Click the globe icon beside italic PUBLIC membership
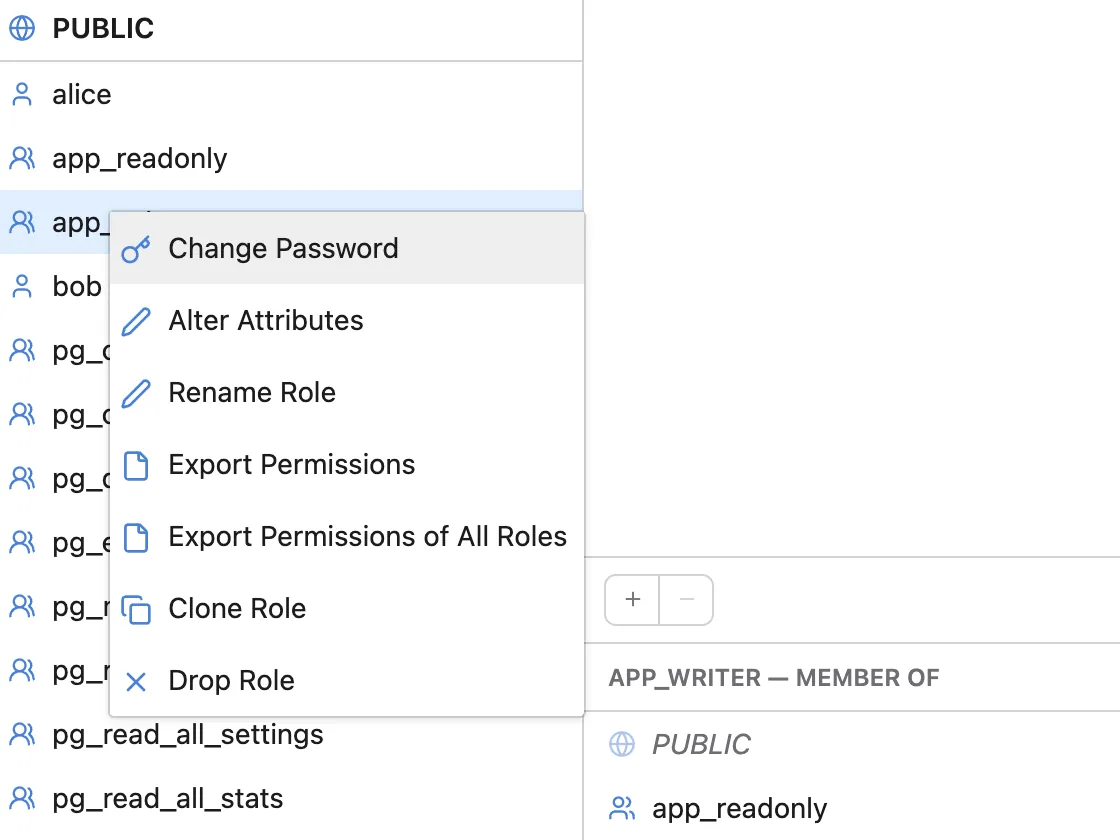This screenshot has width=1120, height=840. coord(621,744)
